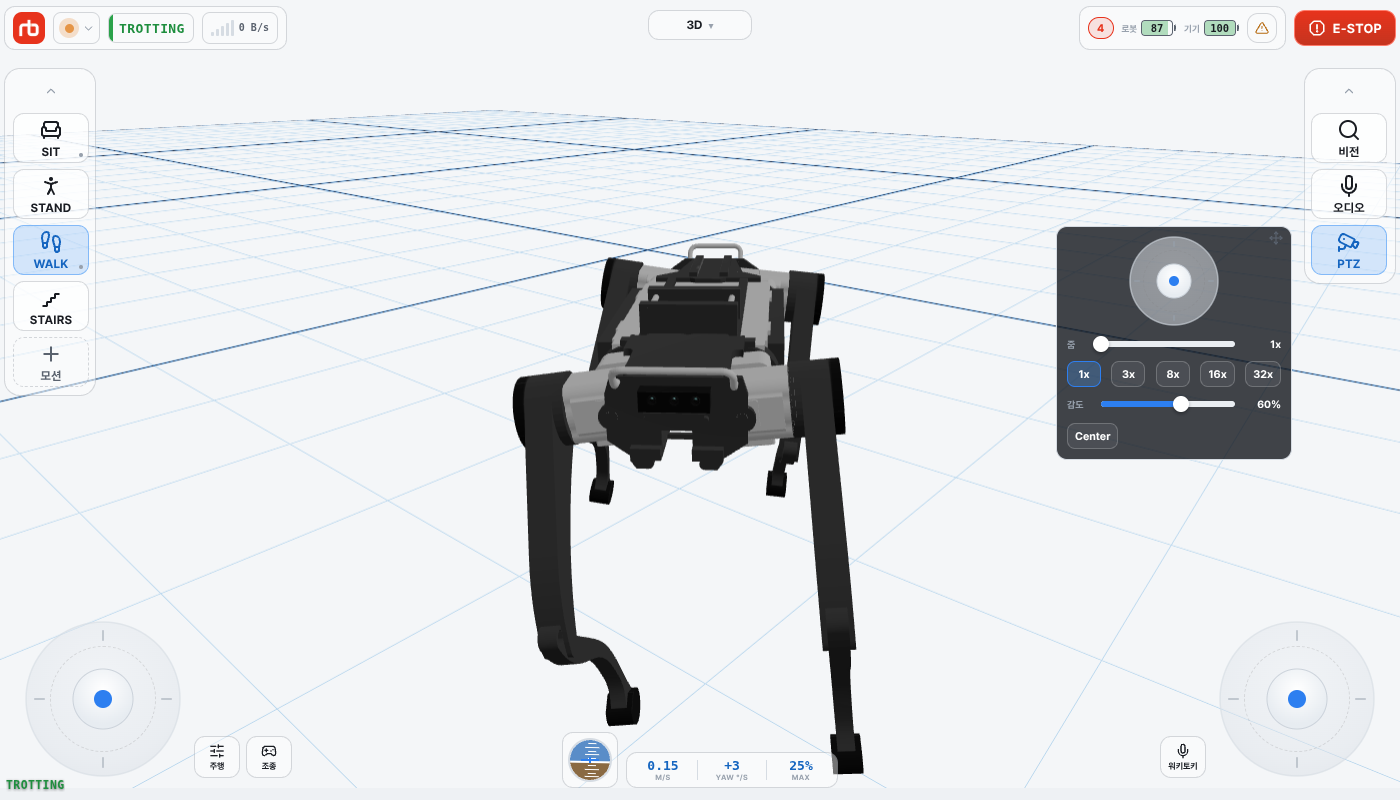
Task: Click the red rb logo icon
Action: click(29, 28)
